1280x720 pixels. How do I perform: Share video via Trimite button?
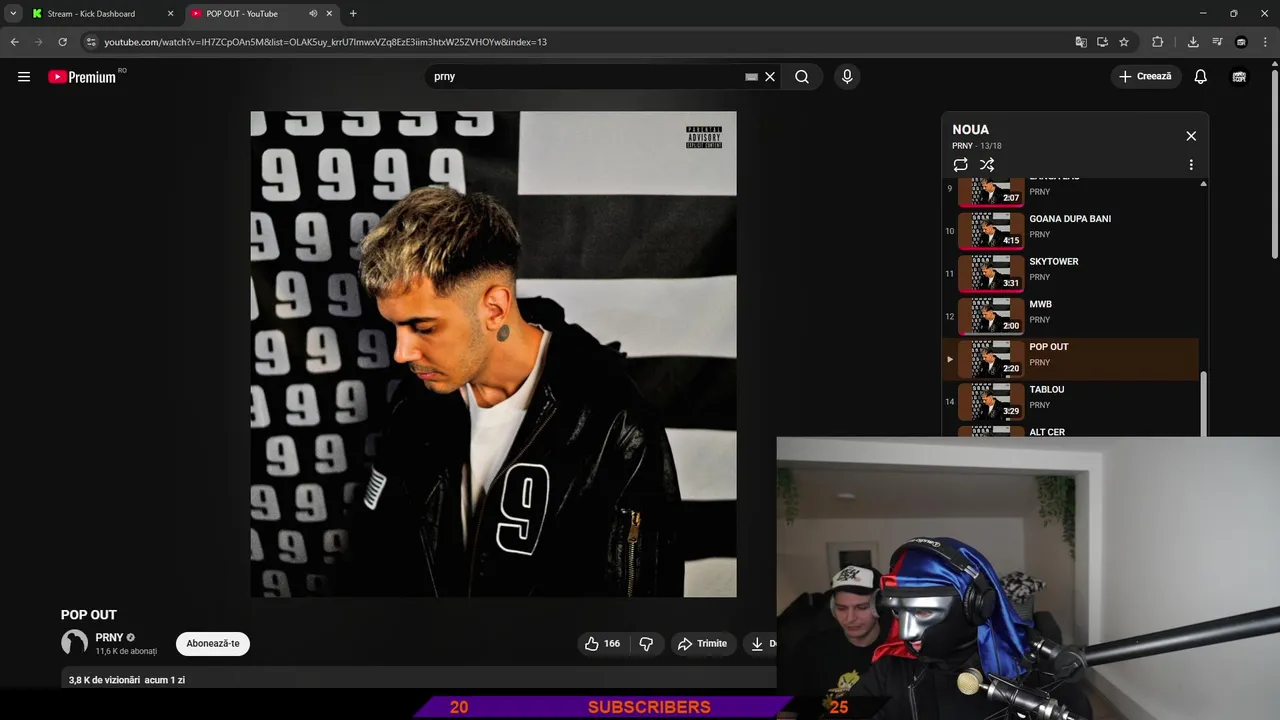pos(703,644)
